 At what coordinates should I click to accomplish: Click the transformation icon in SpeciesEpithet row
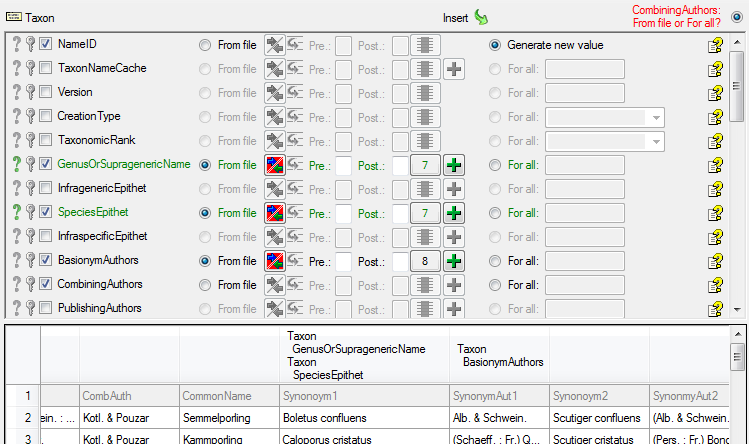(273, 213)
